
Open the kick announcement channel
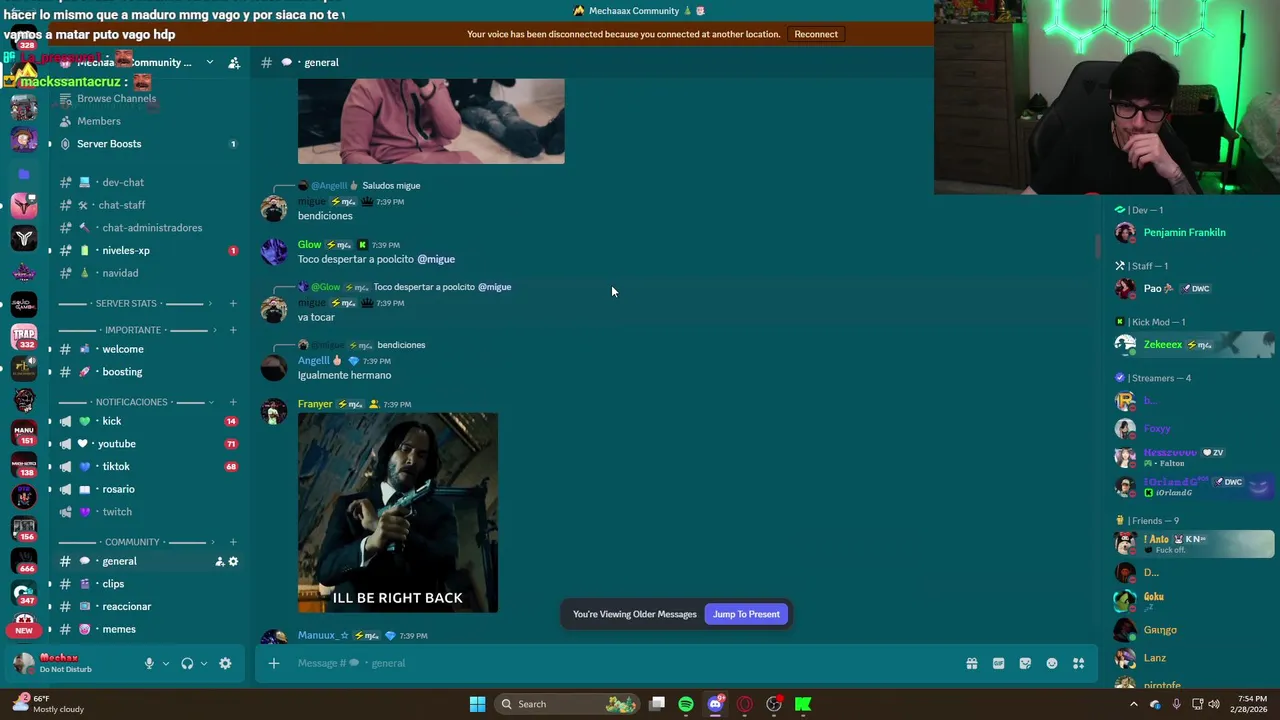147,421
